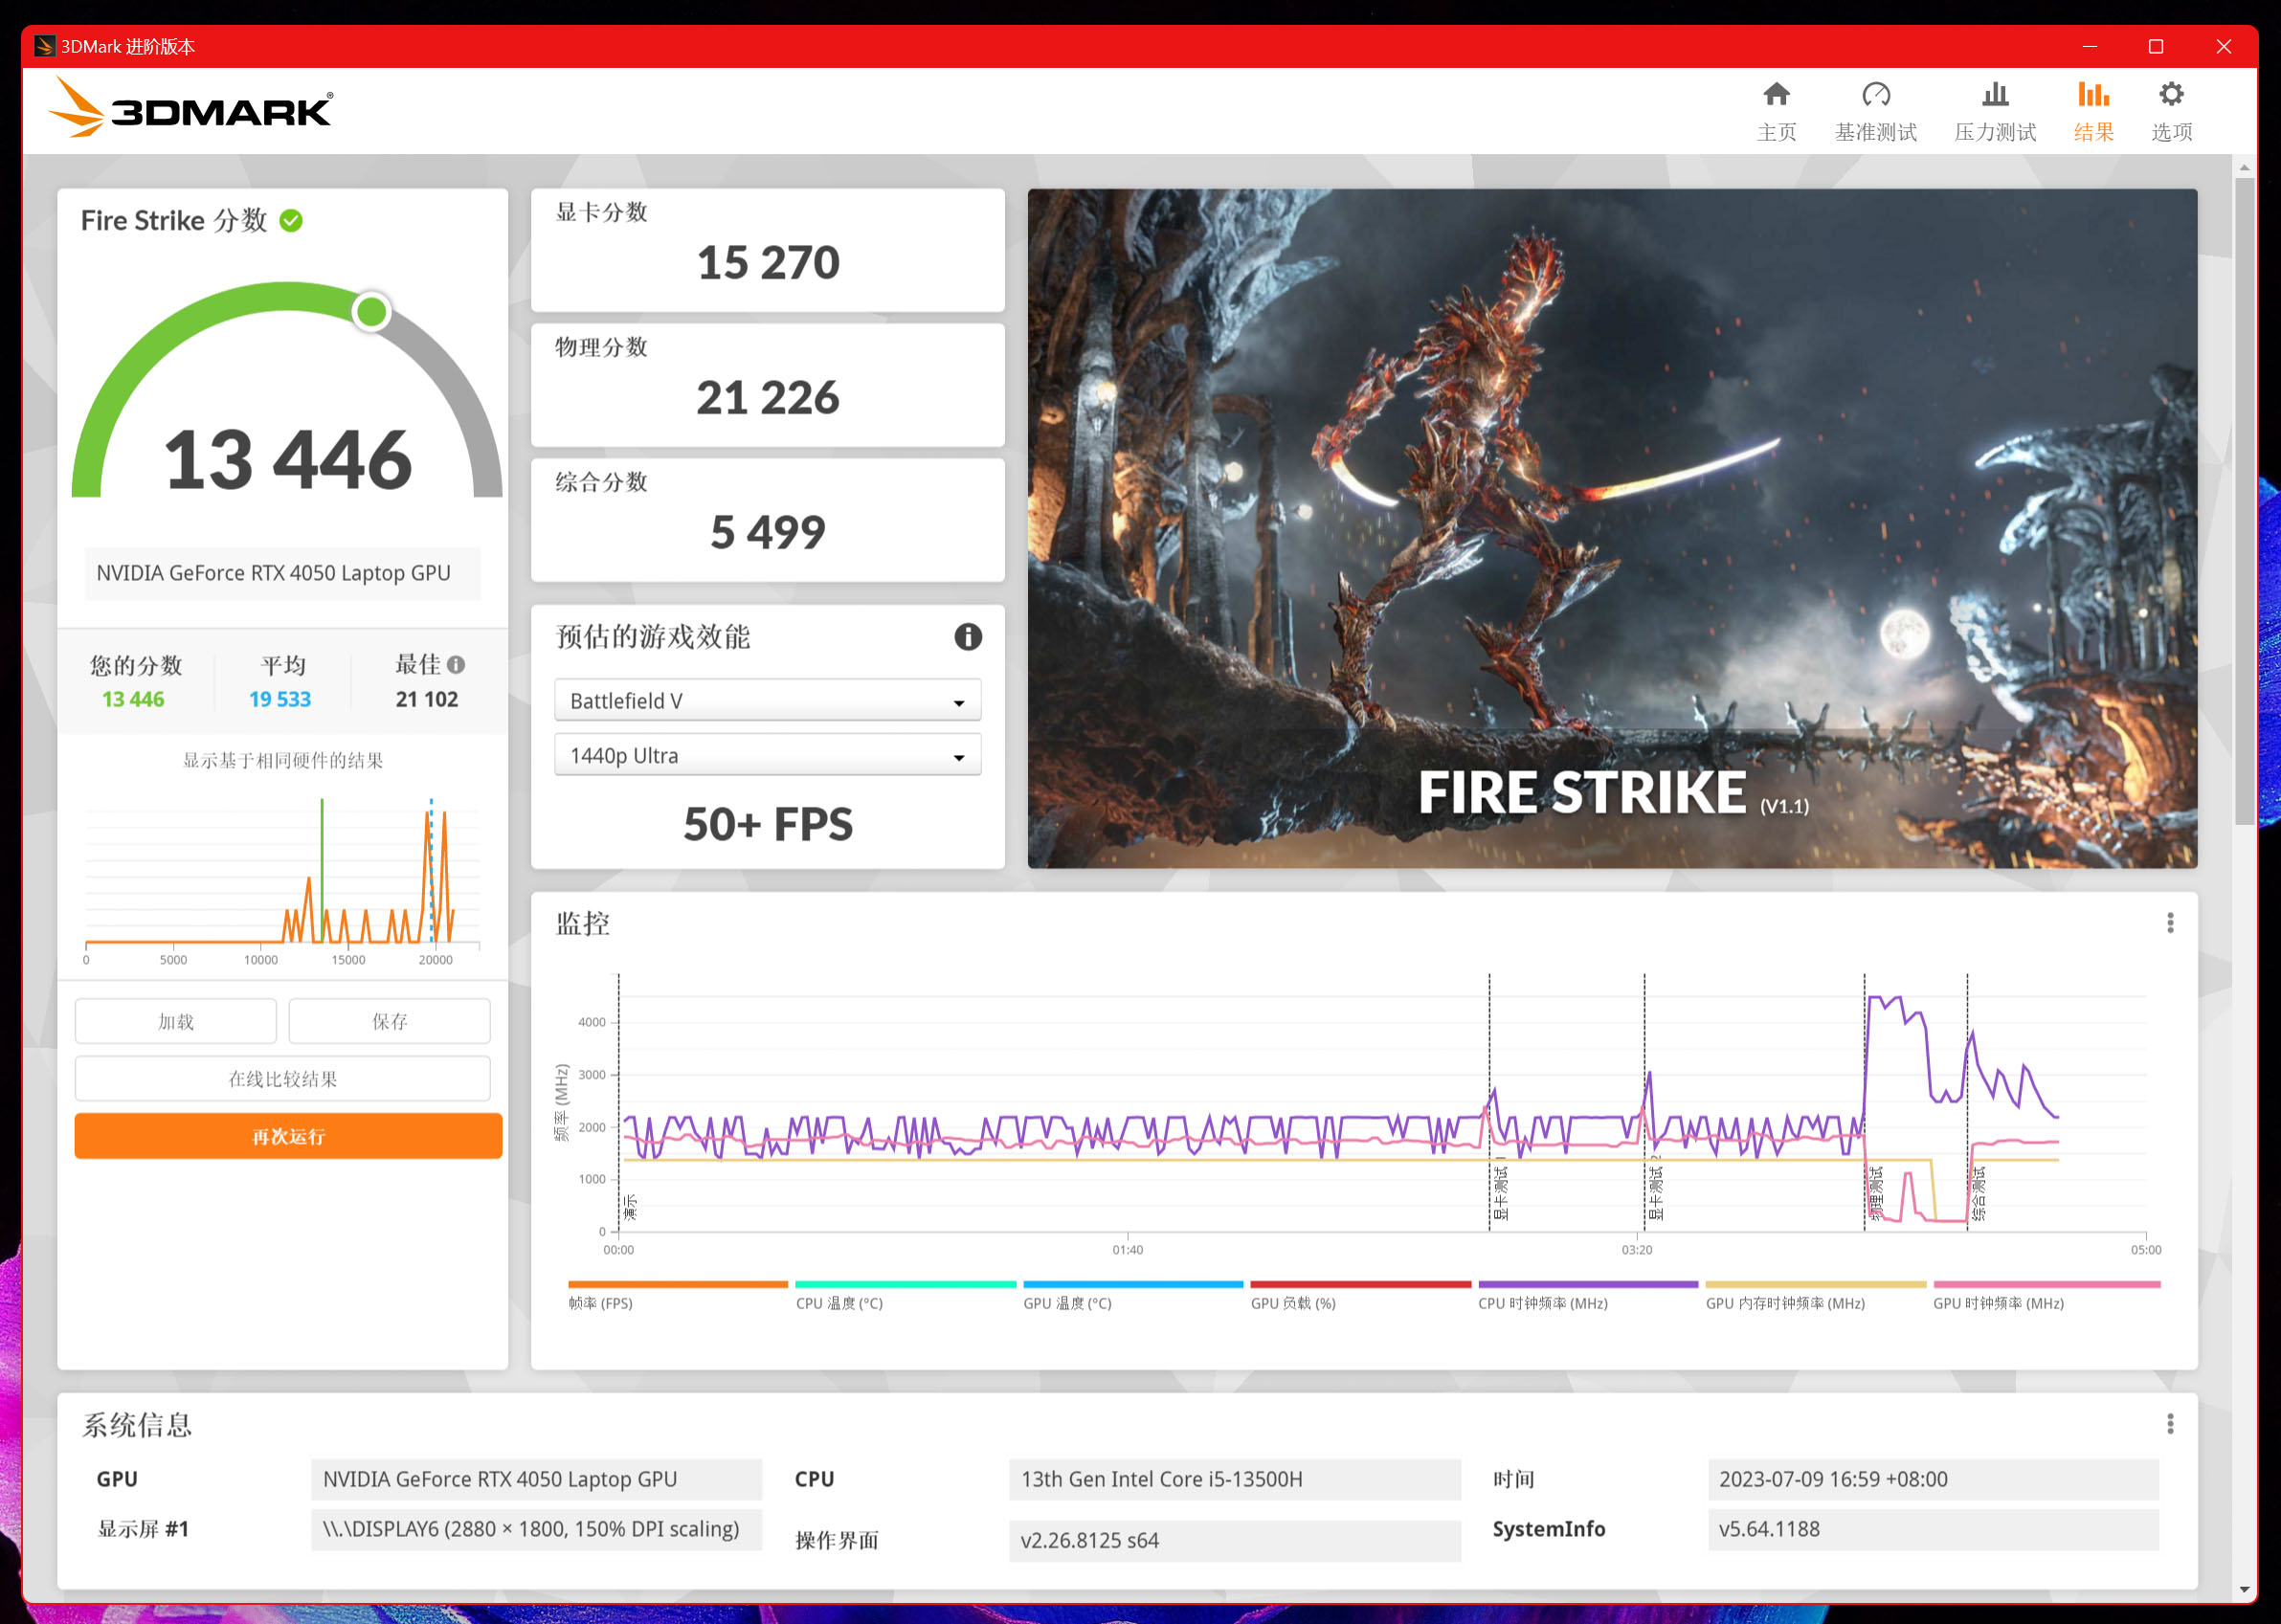Click the info icon next to 最佳

(456, 665)
